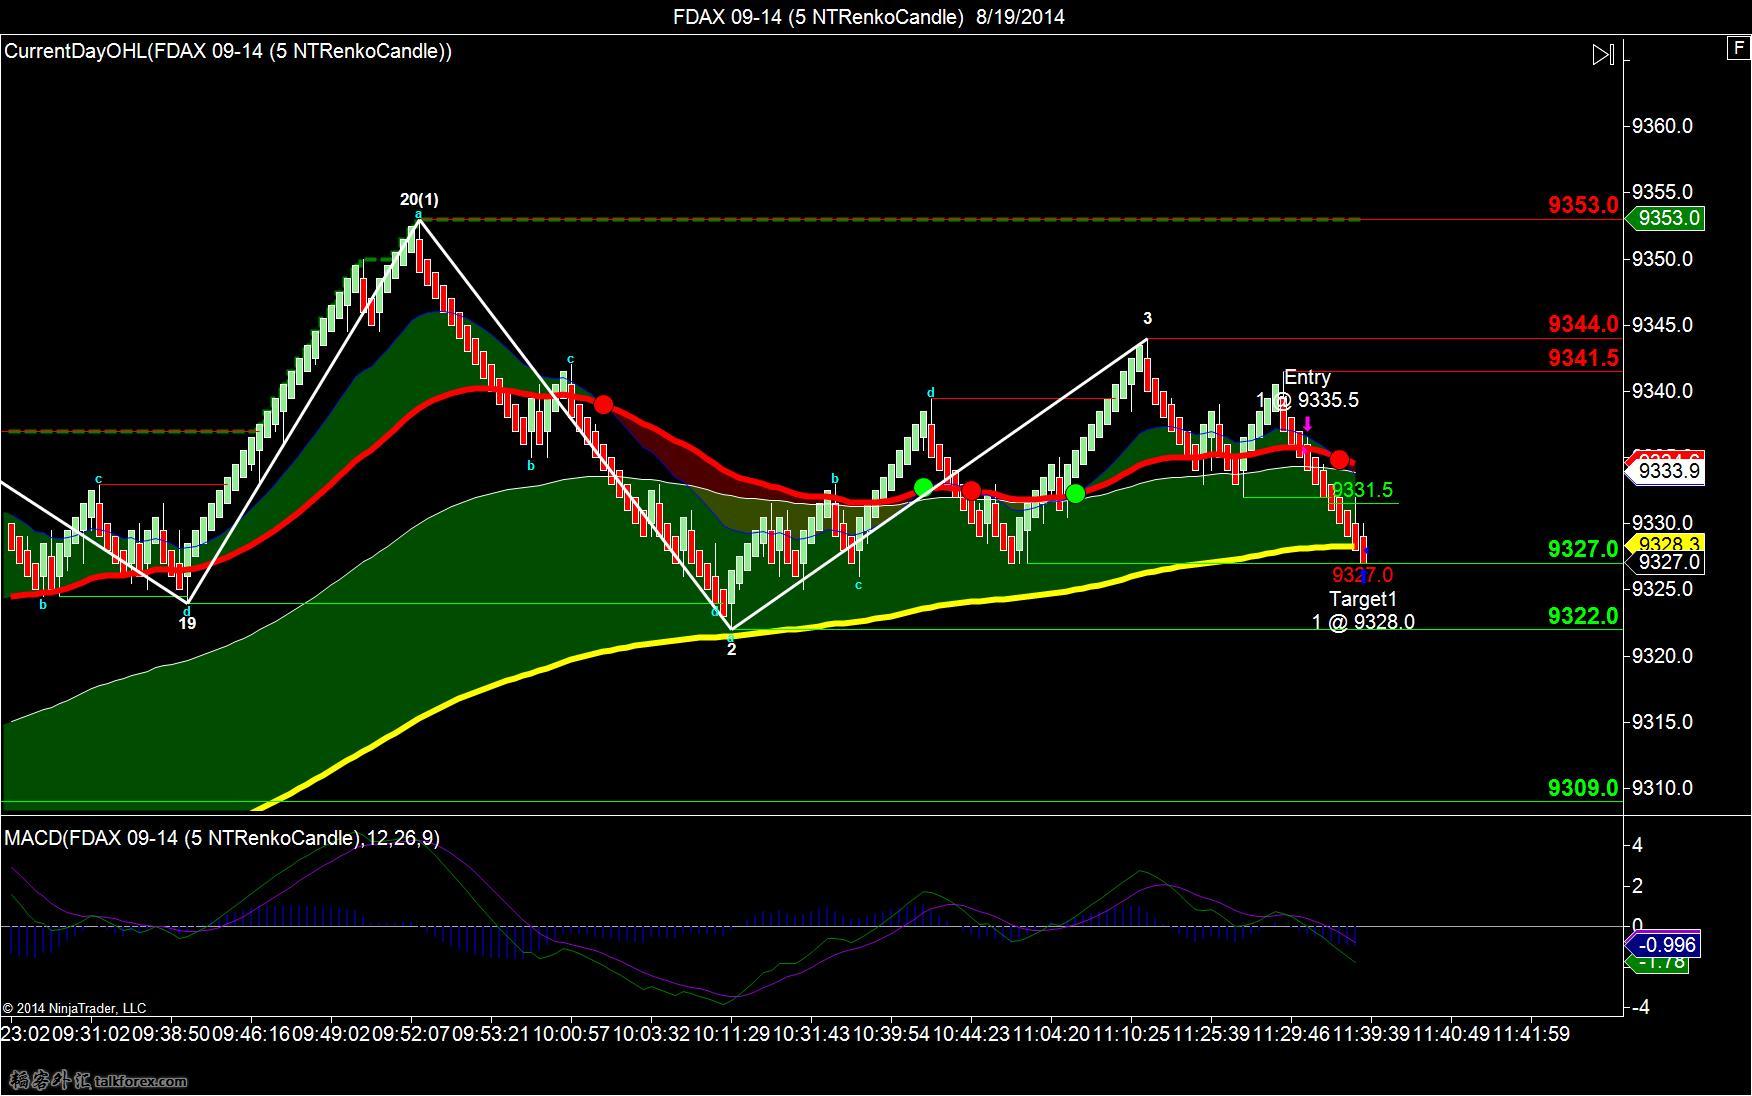Click the small F box above price axis
Image resolution: width=1752 pixels, height=1096 pixels.
[x=1739, y=47]
